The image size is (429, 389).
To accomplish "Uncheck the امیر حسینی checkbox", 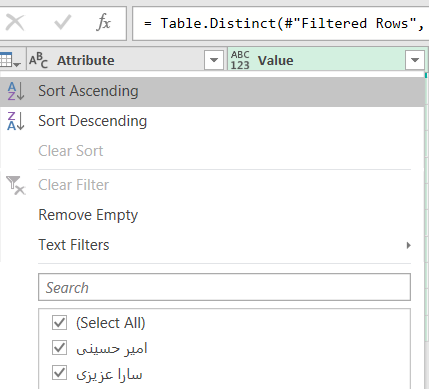I will (59, 348).
